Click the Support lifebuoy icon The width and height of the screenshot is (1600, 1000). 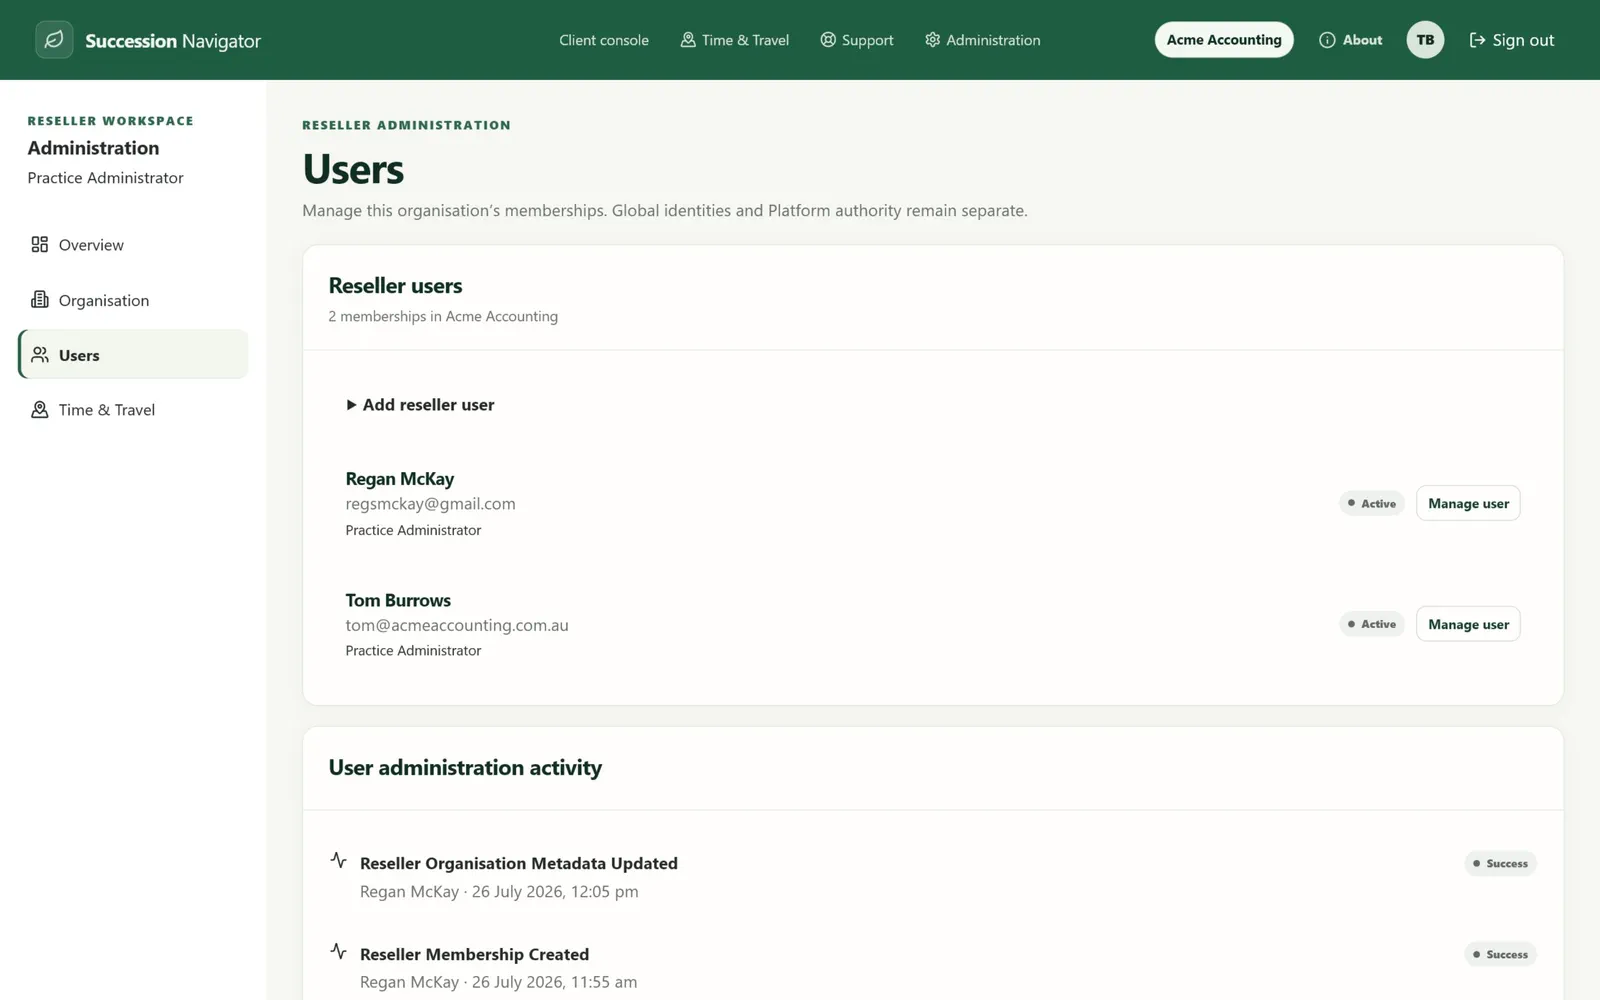(828, 40)
